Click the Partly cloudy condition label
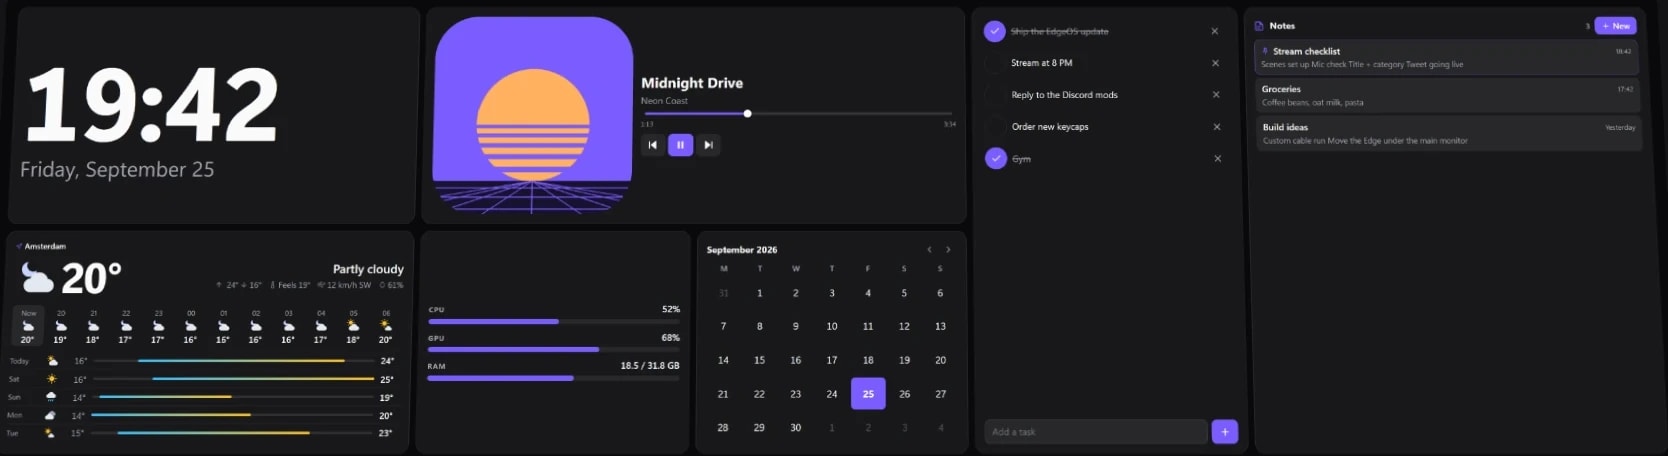This screenshot has height=456, width=1668. click(x=368, y=269)
